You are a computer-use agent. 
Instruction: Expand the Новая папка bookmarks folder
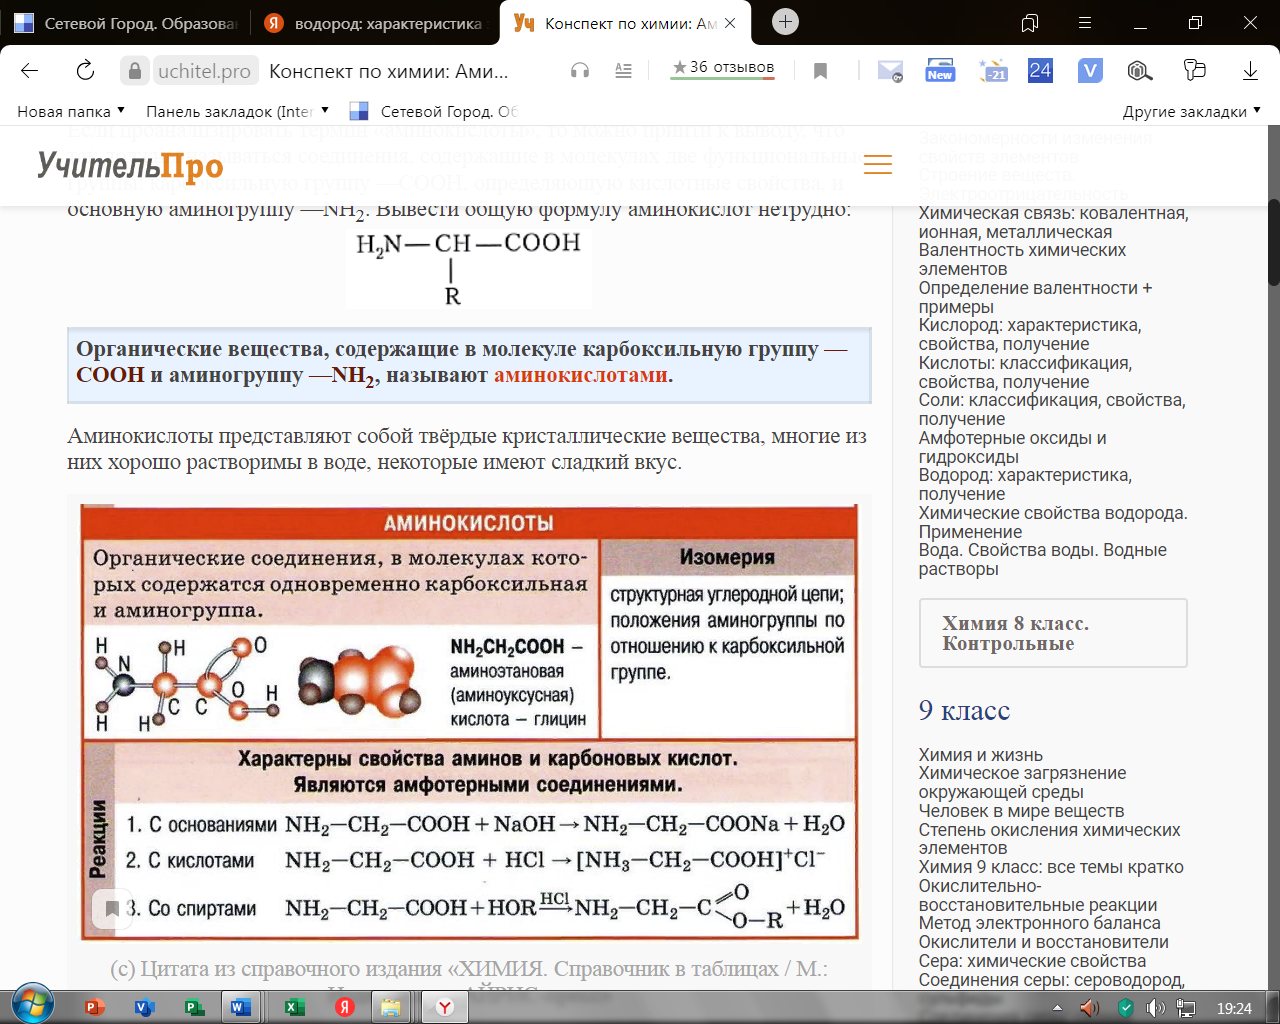(x=71, y=111)
